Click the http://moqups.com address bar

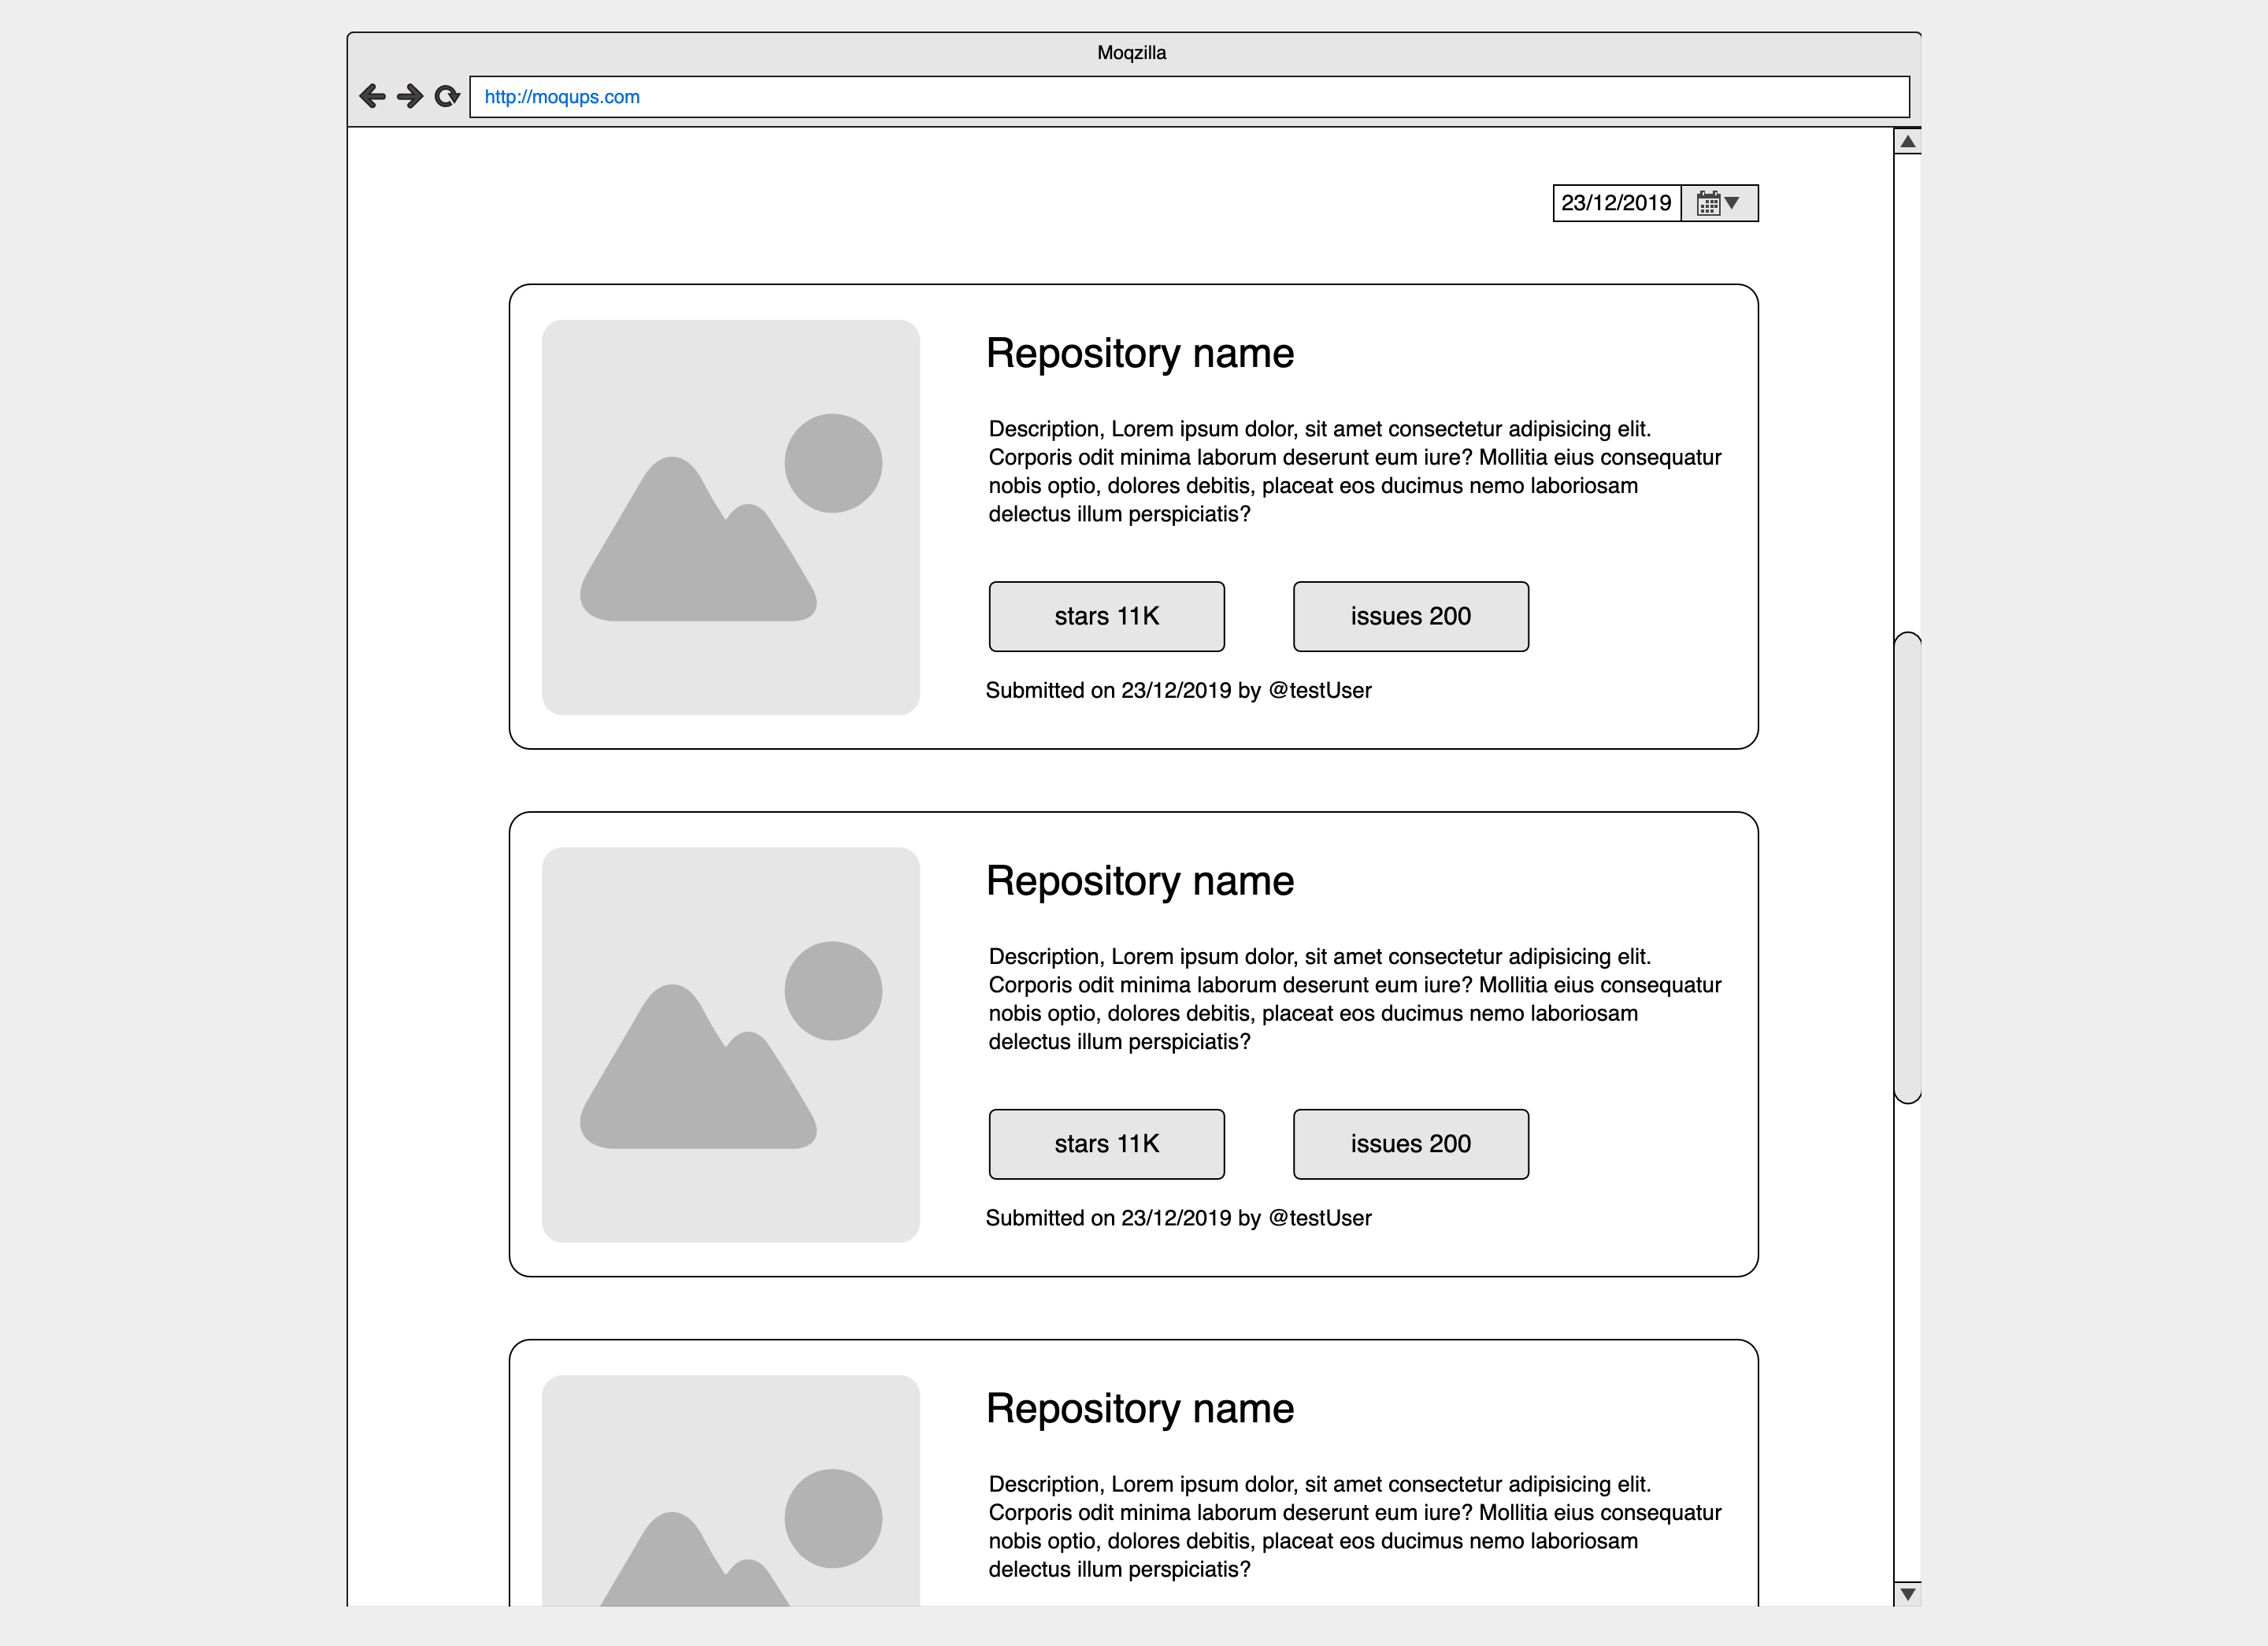(x=1188, y=97)
